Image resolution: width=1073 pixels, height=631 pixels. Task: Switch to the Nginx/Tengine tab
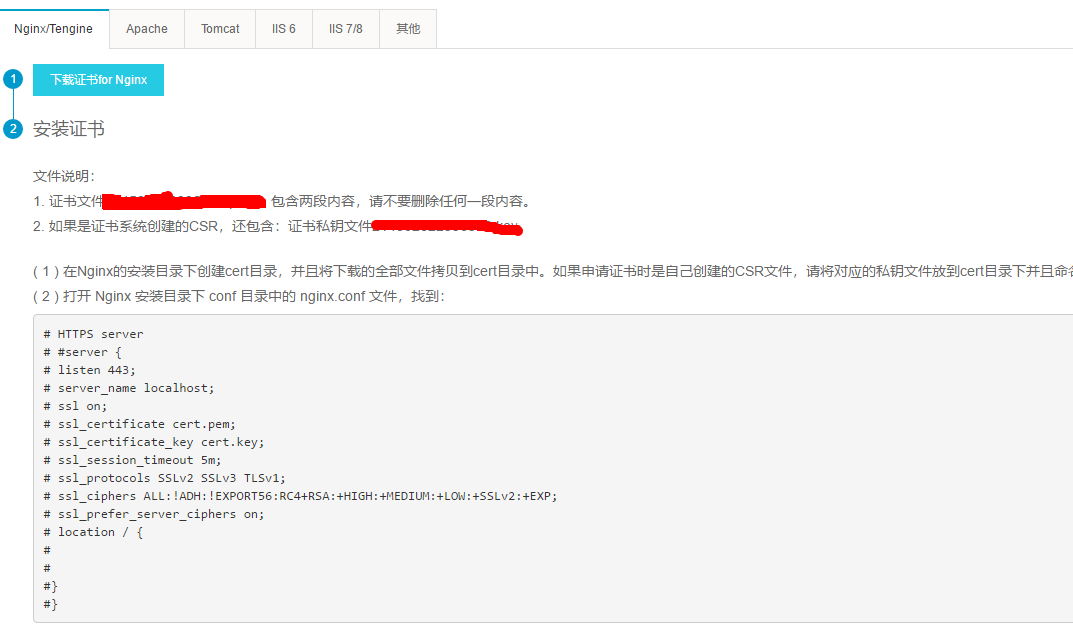pos(54,29)
